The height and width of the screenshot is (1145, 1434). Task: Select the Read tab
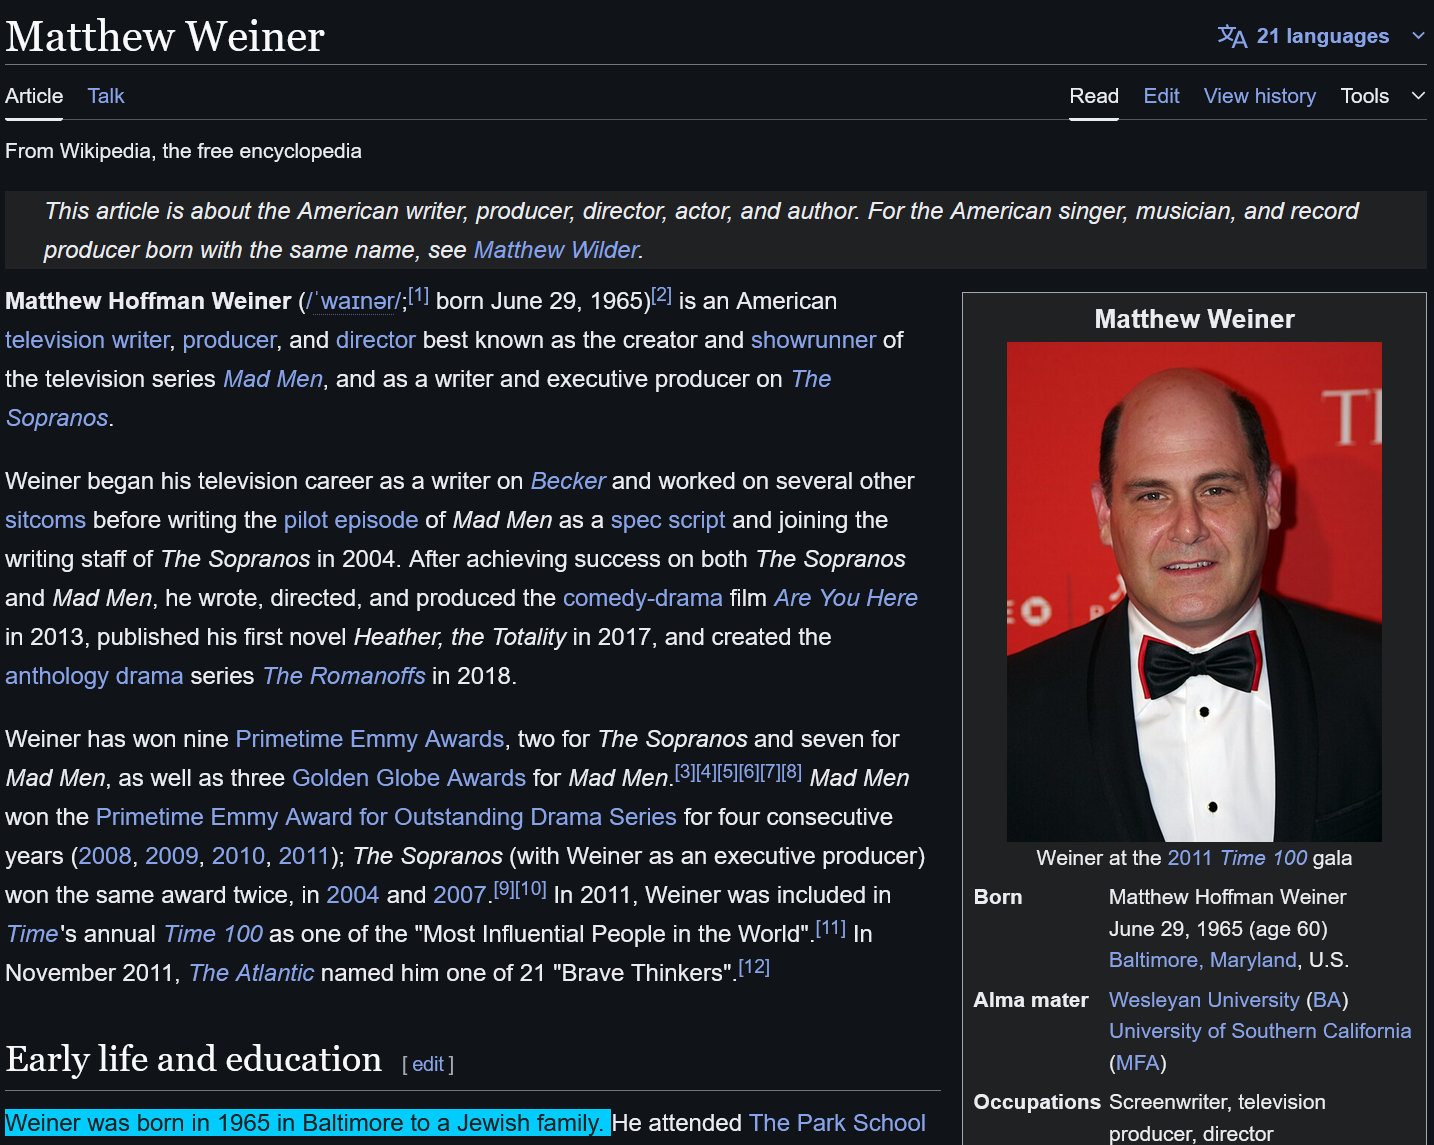1094,96
